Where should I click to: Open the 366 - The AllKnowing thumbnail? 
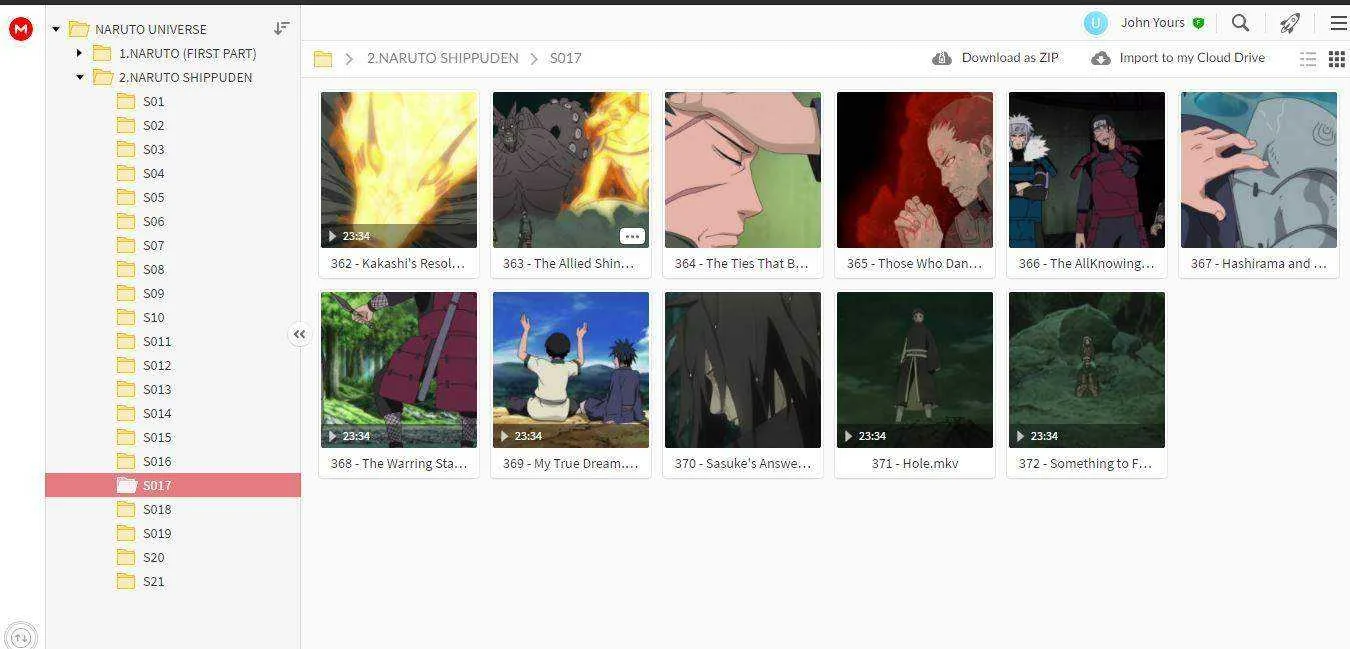pos(1087,170)
